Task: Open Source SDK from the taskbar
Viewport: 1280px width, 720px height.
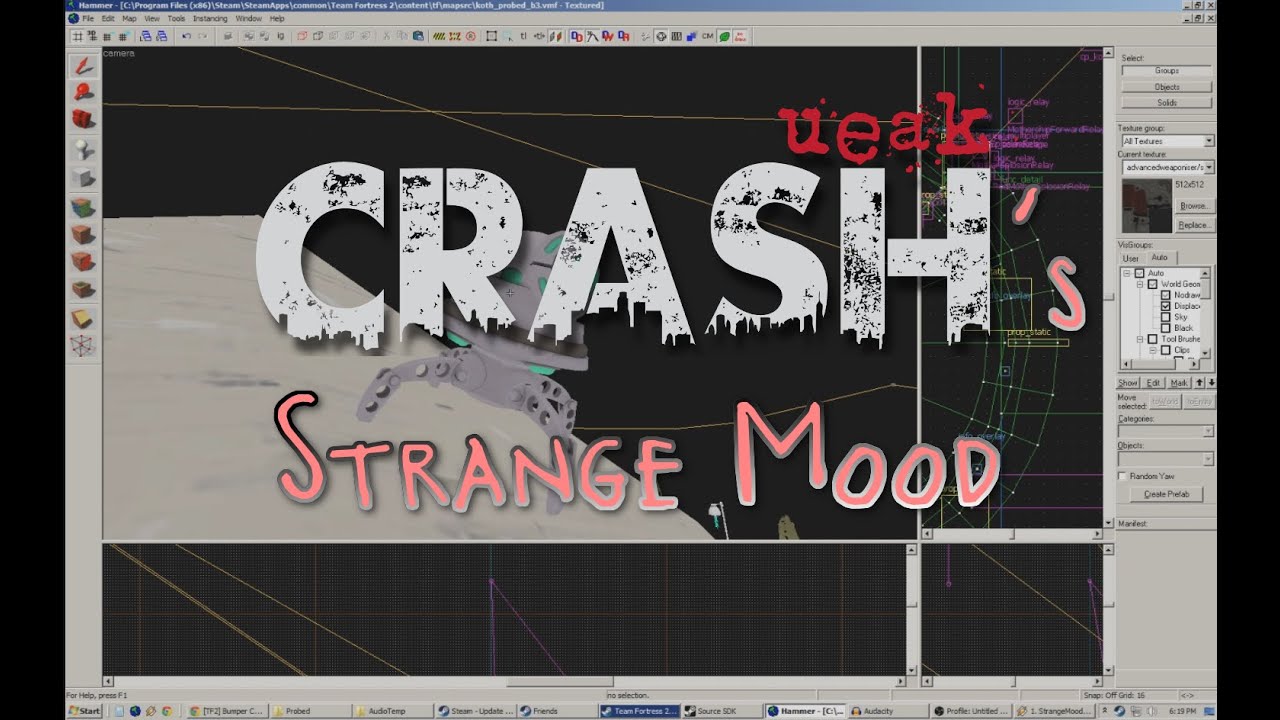Action: [721, 711]
